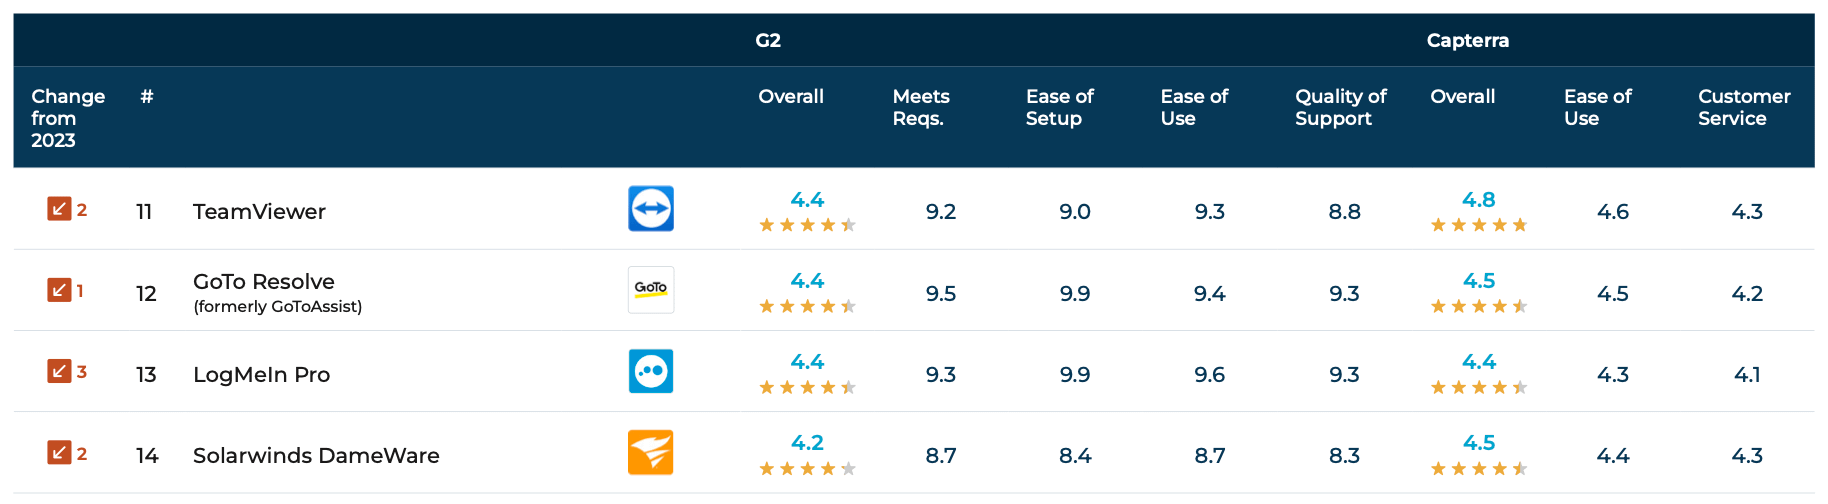Click the Ease of Setup column header

pos(1059,107)
